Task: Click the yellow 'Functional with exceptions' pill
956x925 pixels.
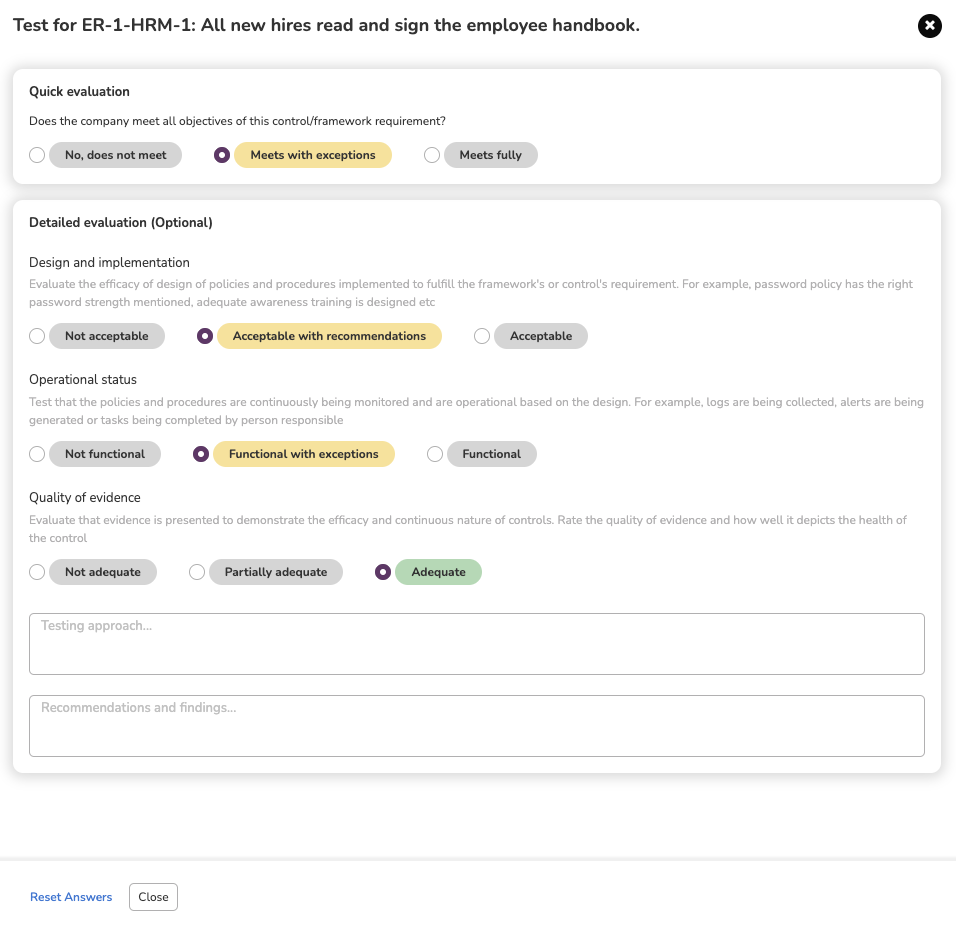Action: point(304,454)
